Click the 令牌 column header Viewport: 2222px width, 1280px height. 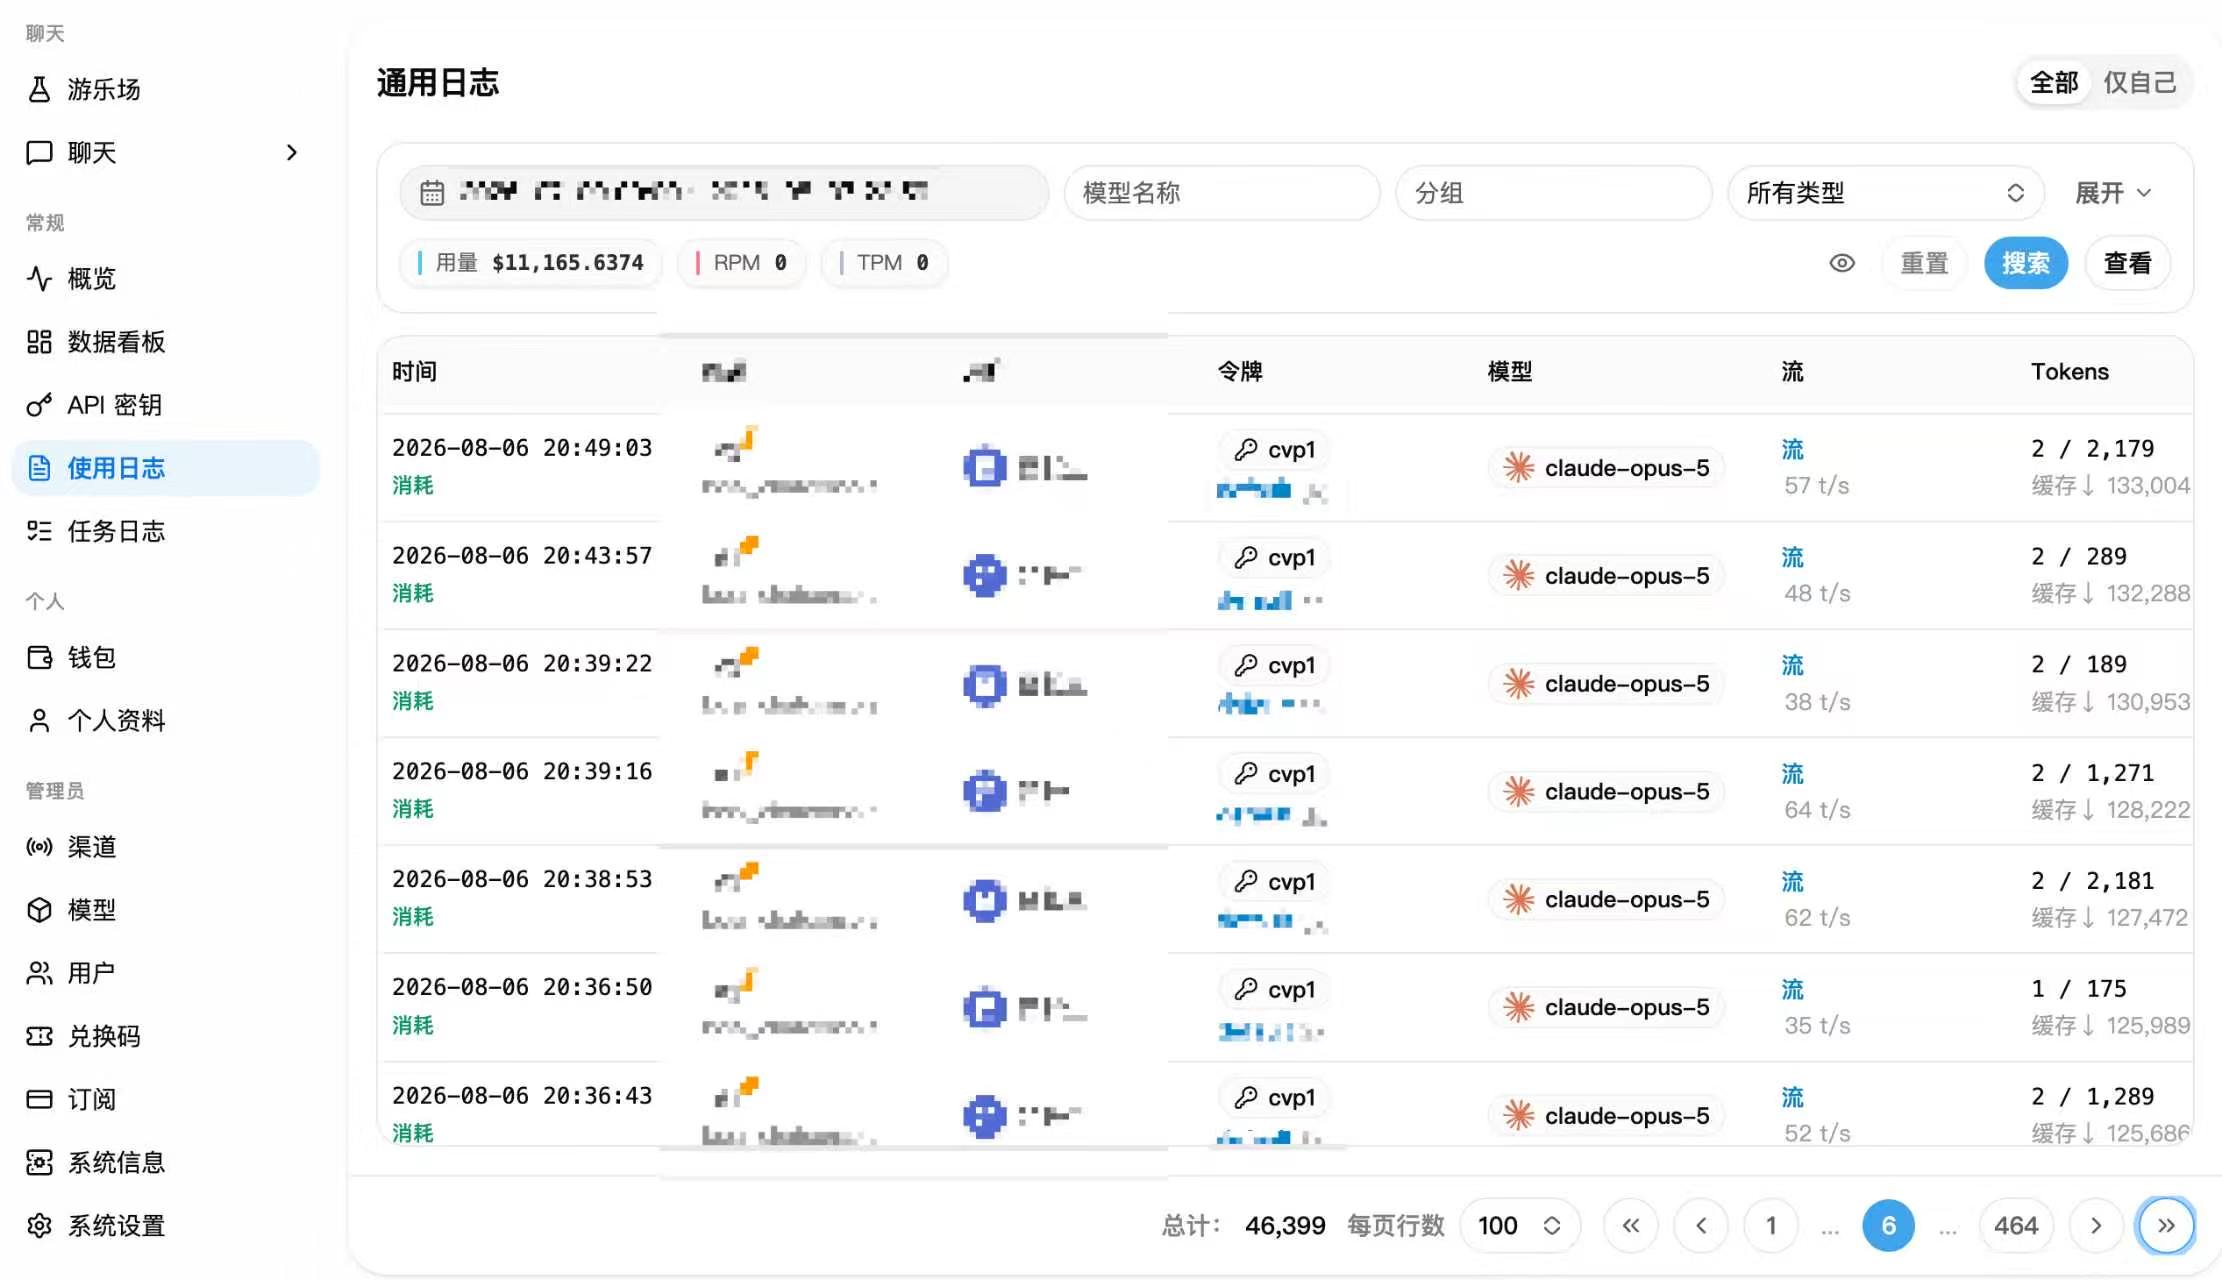click(1240, 372)
